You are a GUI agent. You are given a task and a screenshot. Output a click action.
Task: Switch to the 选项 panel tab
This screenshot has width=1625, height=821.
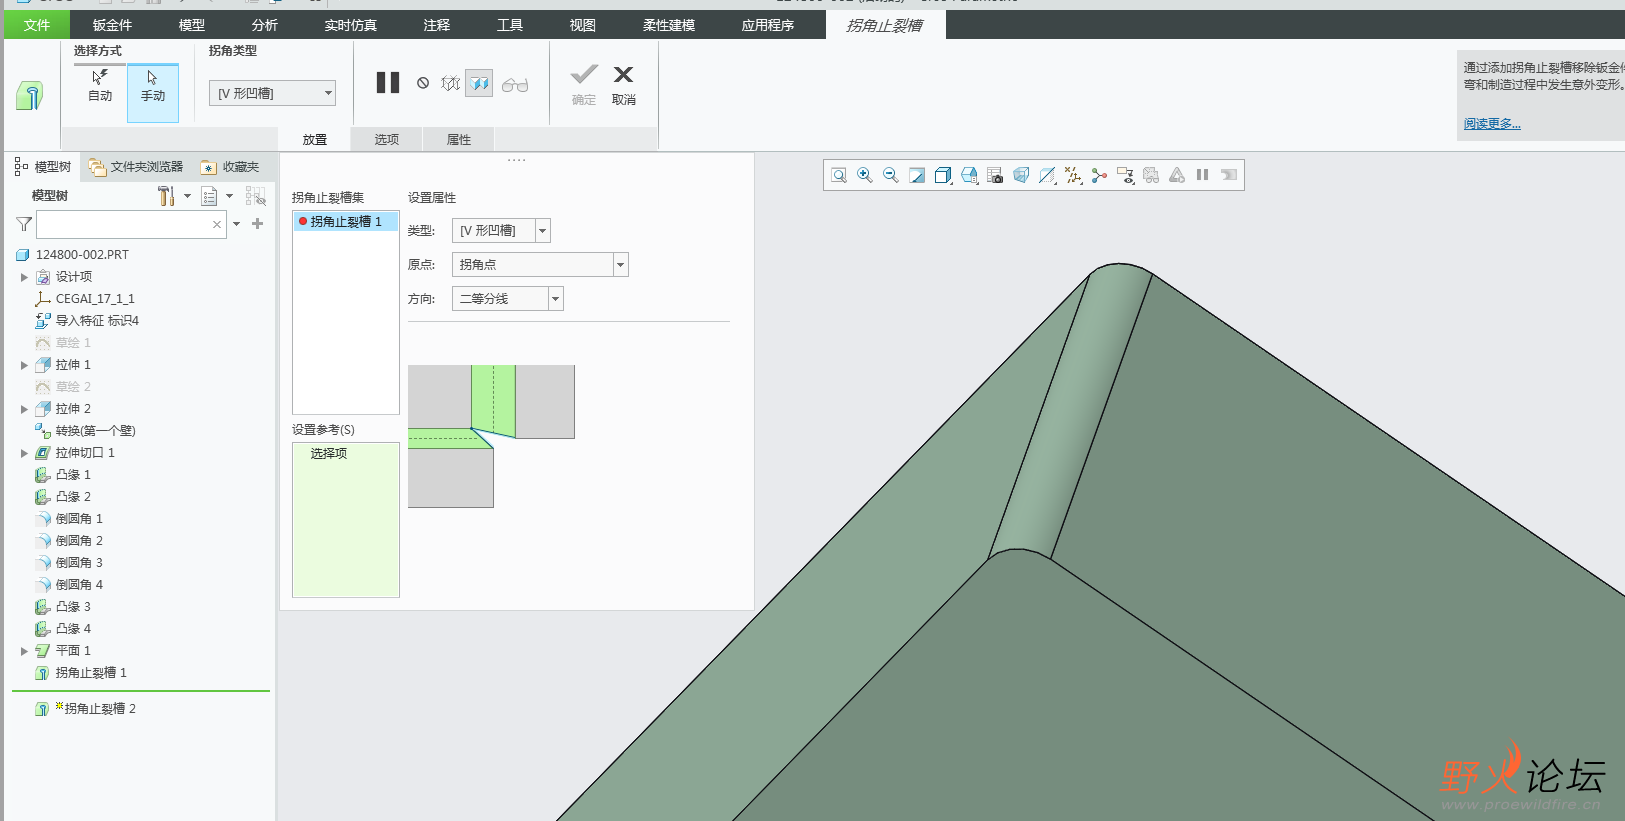[387, 140]
